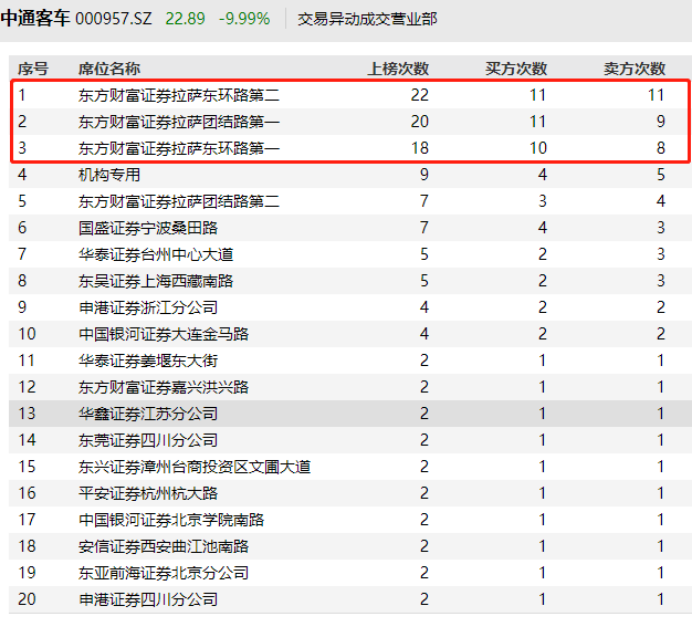Select row 中国银河证券北京学院南路
The image size is (693, 627).
[350, 520]
